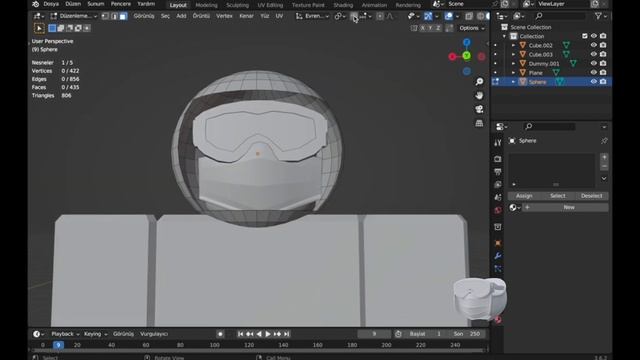Open the Düzenleme mode dropdown
The image size is (640, 360).
(x=73, y=16)
